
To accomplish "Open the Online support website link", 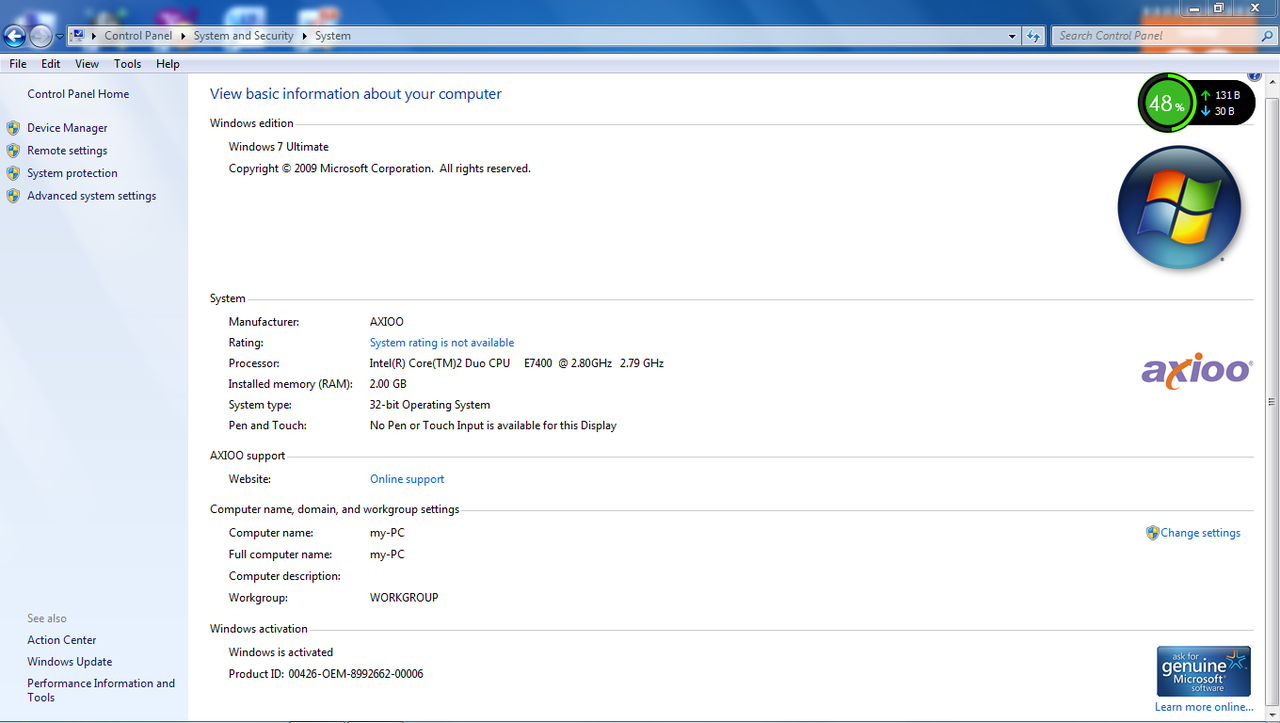I will pyautogui.click(x=407, y=480).
